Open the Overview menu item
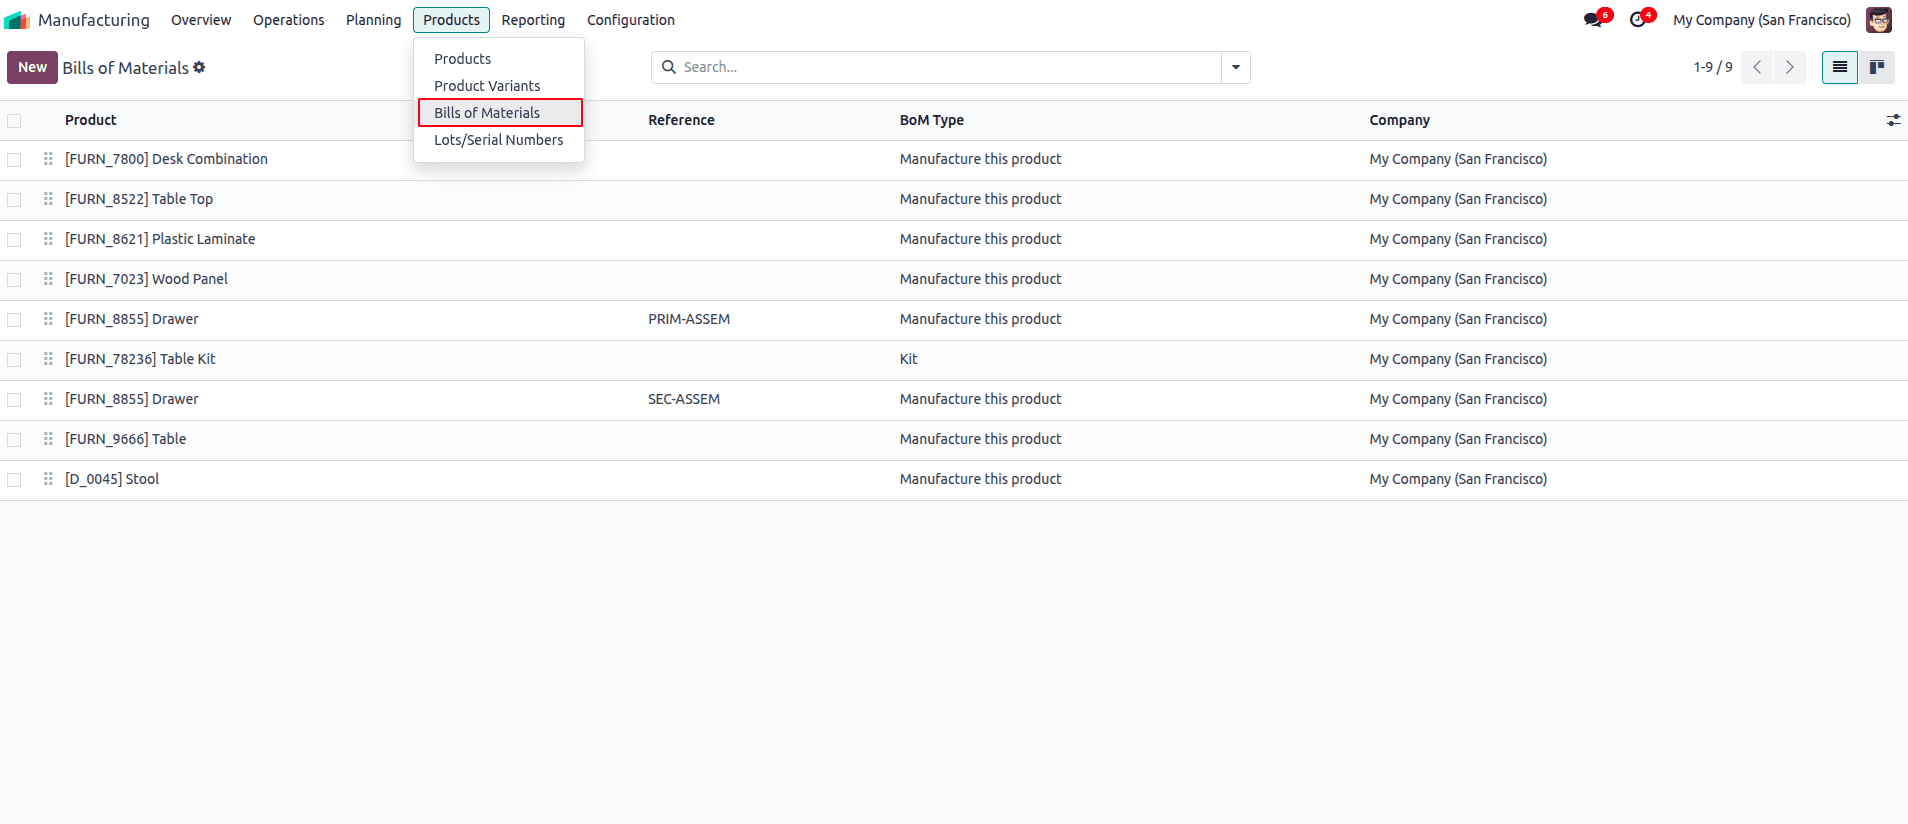The height and width of the screenshot is (824, 1908). click(201, 20)
